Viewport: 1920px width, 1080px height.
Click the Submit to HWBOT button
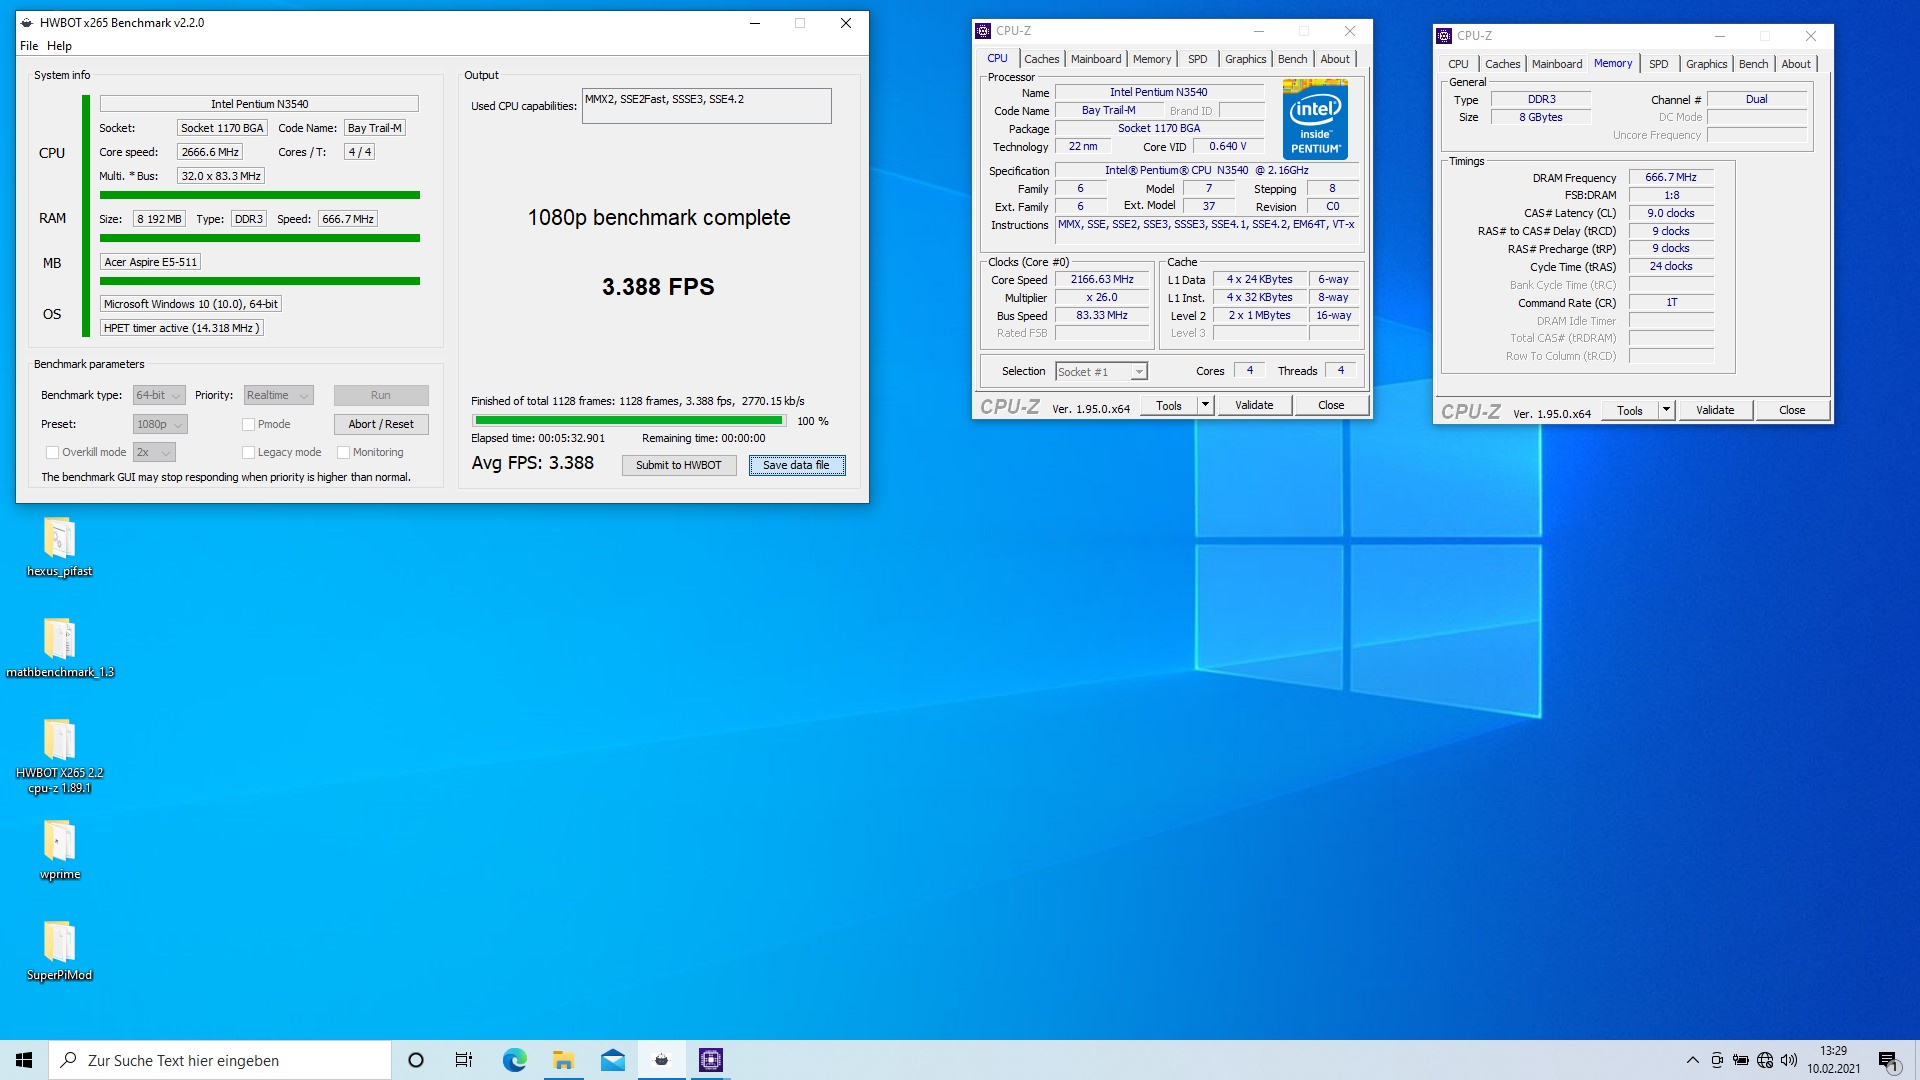click(x=678, y=466)
